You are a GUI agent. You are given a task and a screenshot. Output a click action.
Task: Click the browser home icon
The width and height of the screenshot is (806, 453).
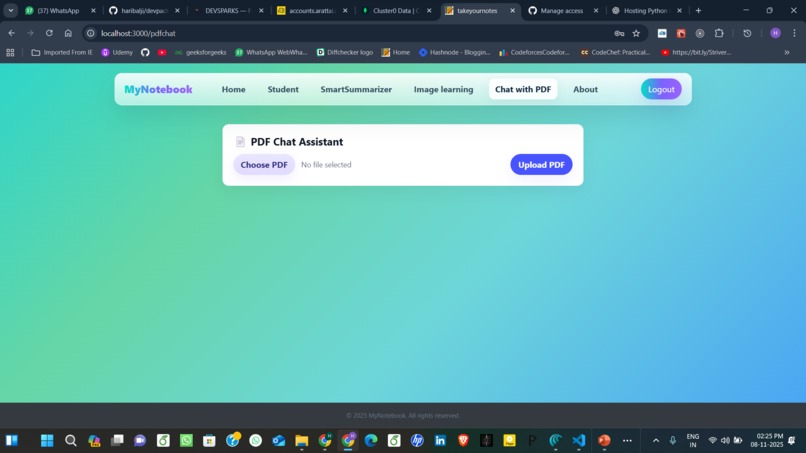click(x=68, y=33)
